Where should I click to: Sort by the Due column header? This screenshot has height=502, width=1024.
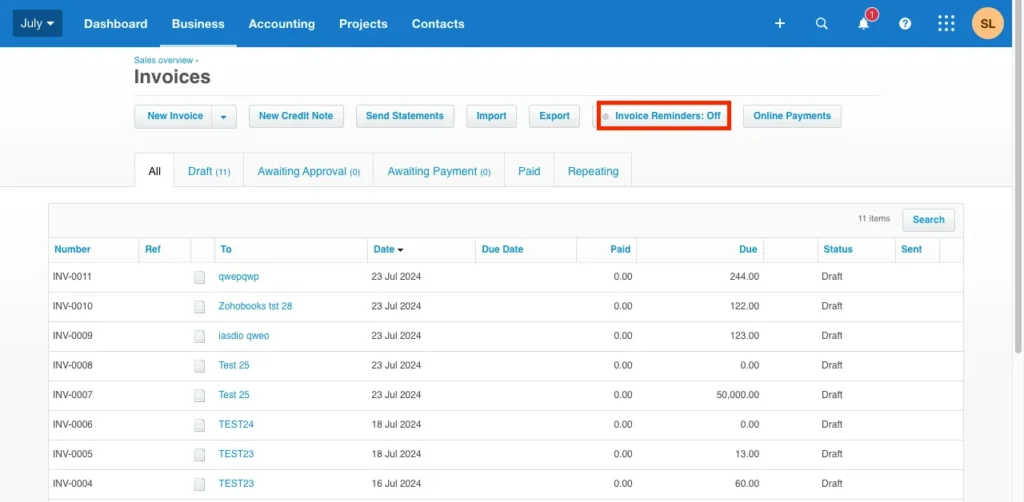[748, 249]
